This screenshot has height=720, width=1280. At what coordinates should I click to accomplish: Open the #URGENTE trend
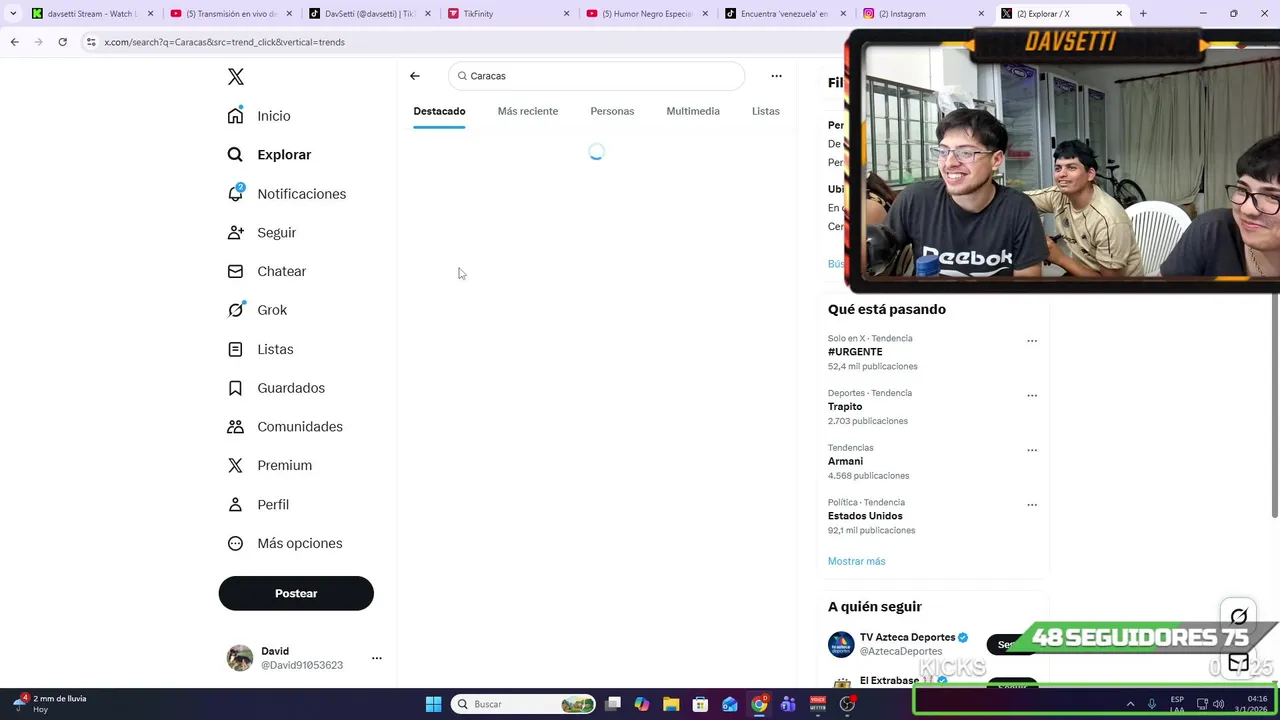[855, 352]
